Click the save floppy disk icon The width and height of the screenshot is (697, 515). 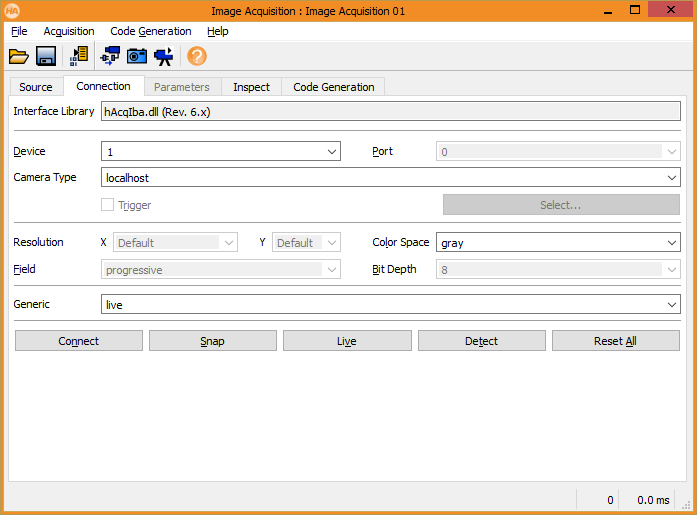click(46, 56)
